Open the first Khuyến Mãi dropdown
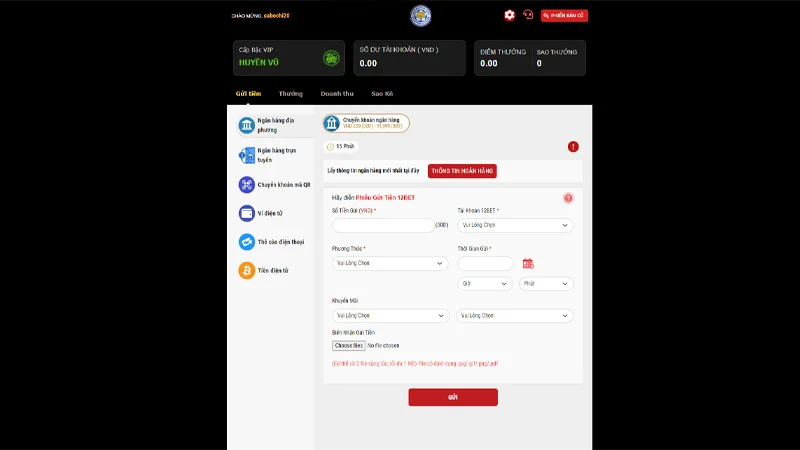Image resolution: width=800 pixels, height=450 pixels. 390,316
